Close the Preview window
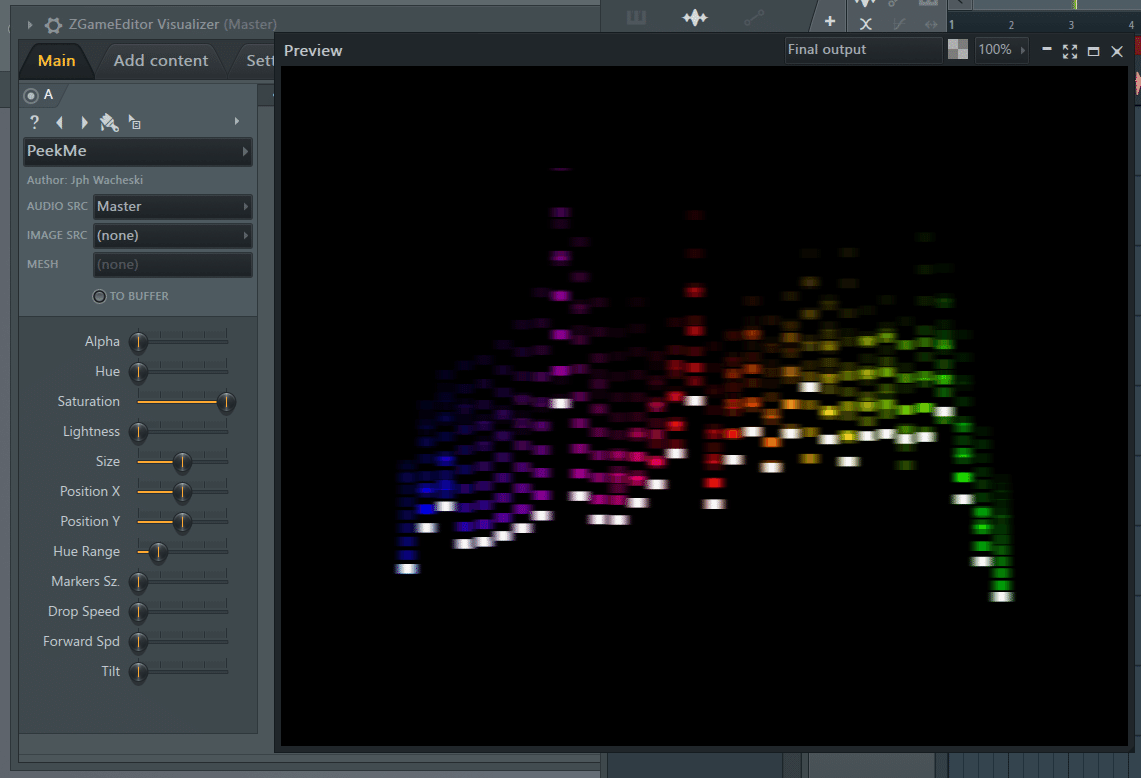This screenshot has height=778, width=1141. pos(1117,51)
